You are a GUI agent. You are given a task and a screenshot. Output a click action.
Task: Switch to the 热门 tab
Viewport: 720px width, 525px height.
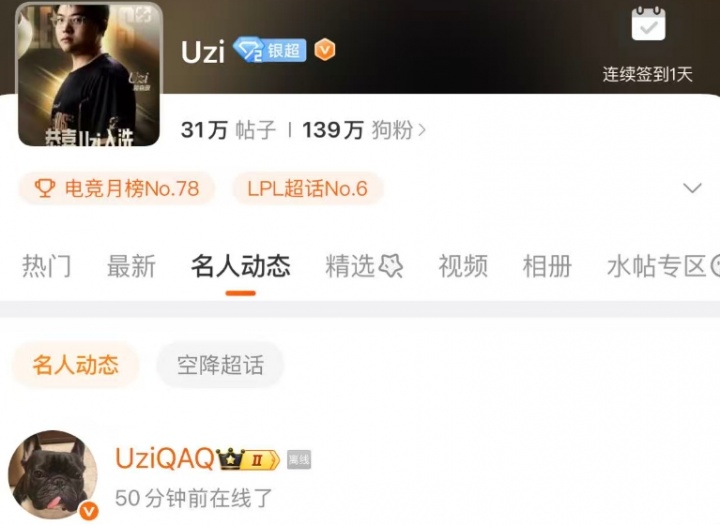(46, 266)
